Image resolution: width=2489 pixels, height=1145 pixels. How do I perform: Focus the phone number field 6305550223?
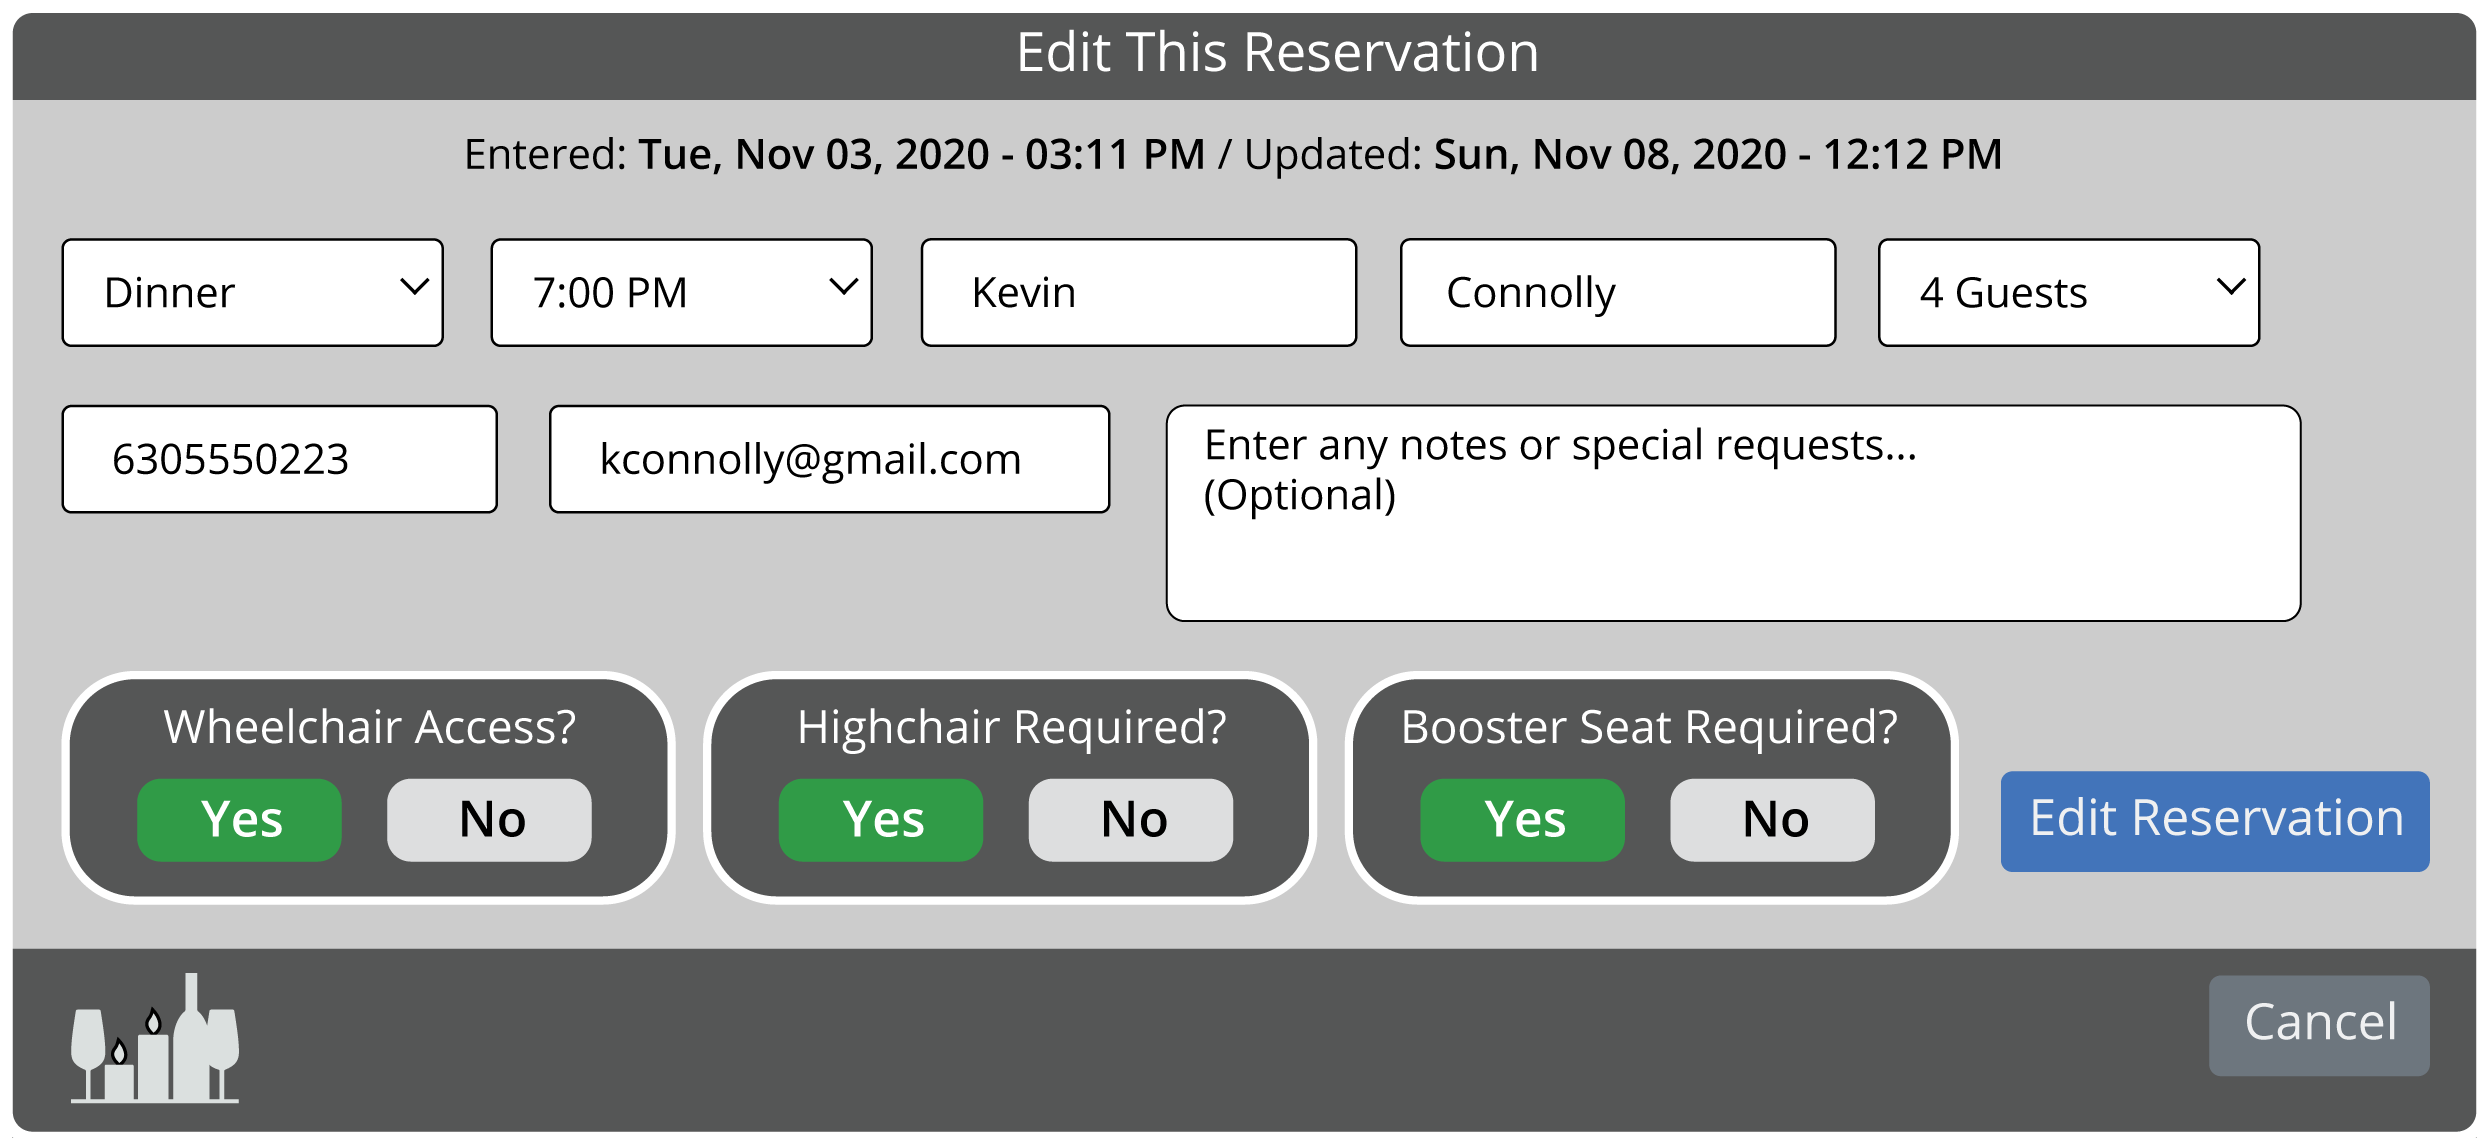pyautogui.click(x=280, y=460)
